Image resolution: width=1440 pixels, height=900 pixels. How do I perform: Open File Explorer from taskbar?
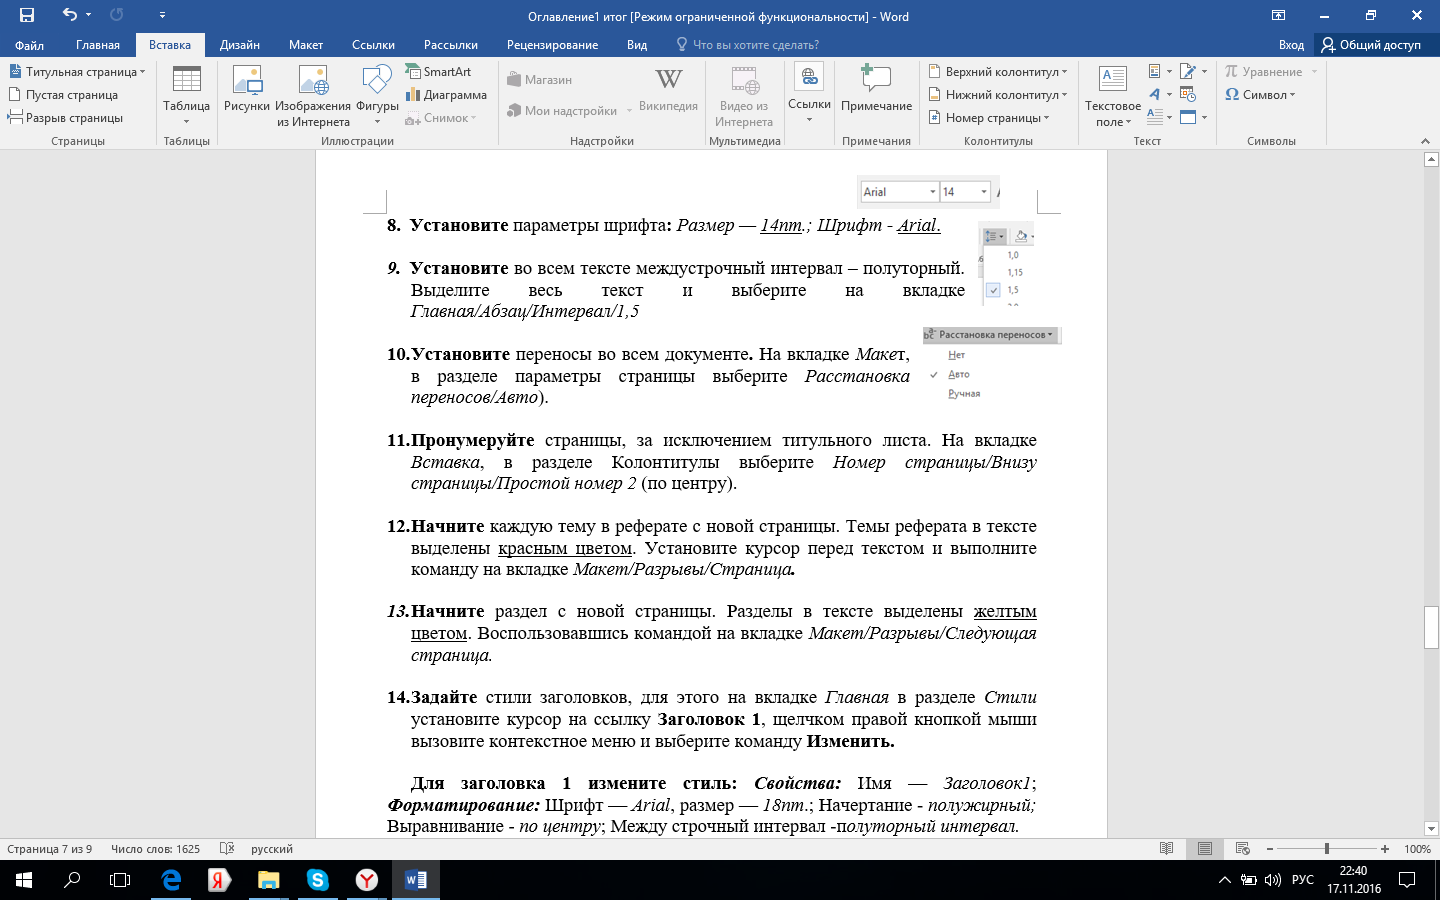[x=269, y=880]
